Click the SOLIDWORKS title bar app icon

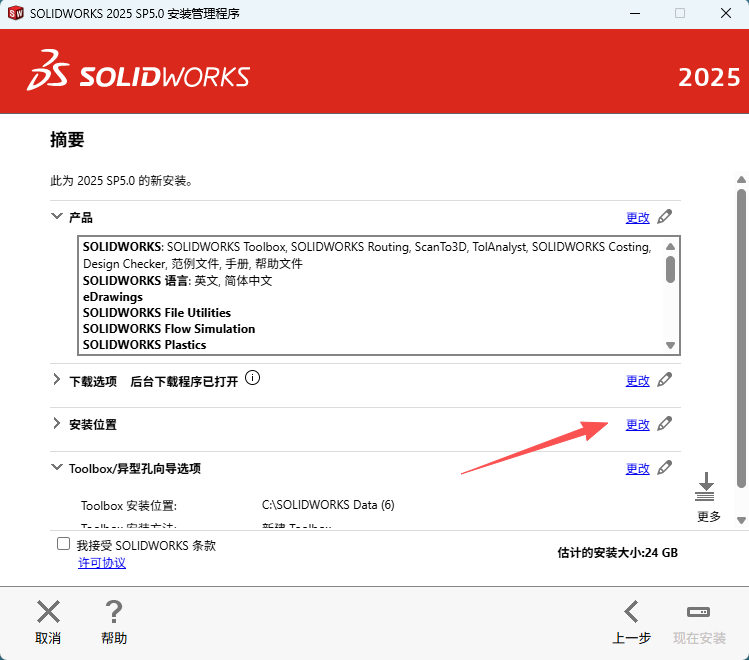[x=16, y=13]
